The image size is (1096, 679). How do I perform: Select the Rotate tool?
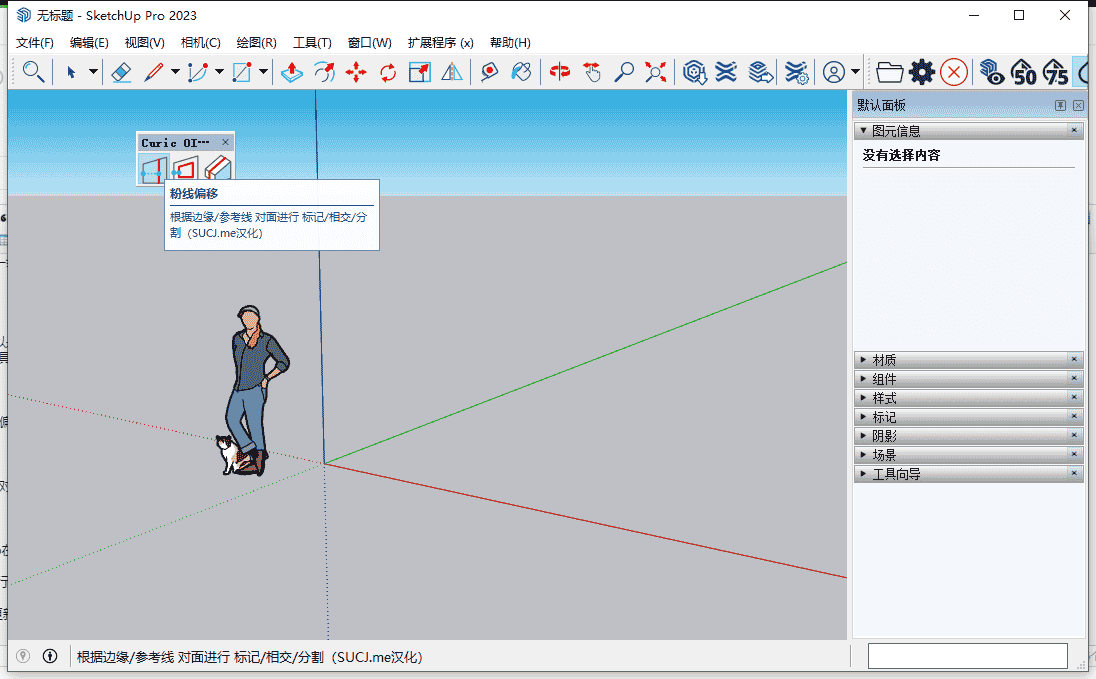coord(388,72)
